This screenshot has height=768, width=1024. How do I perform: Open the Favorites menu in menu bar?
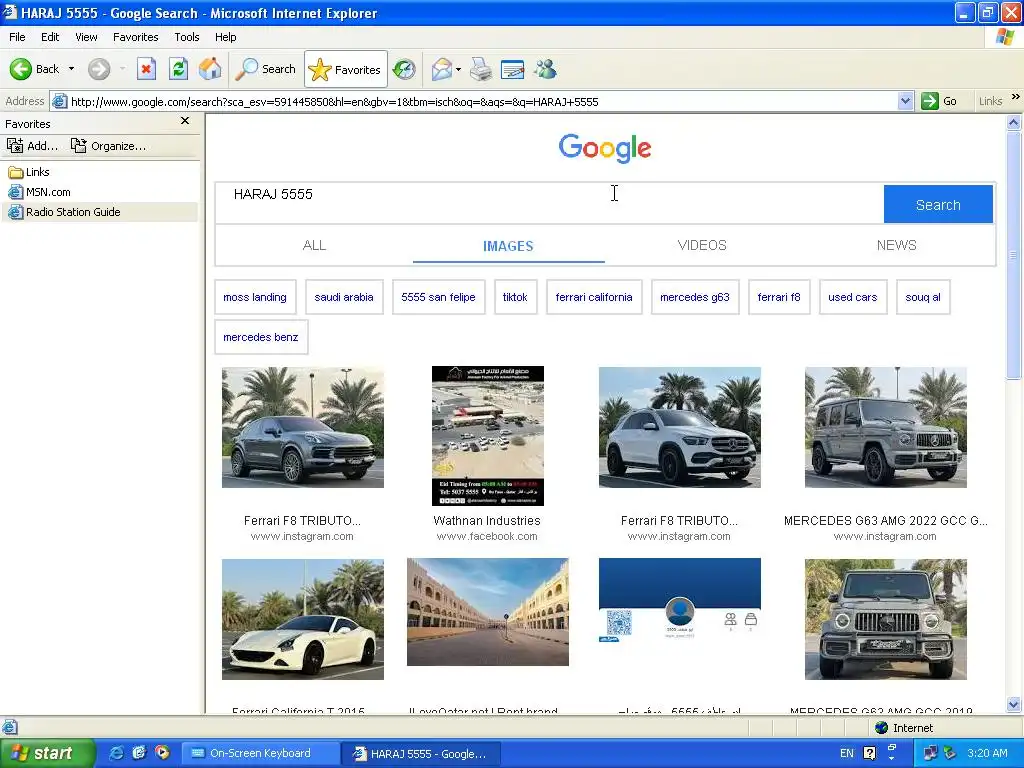click(x=135, y=37)
